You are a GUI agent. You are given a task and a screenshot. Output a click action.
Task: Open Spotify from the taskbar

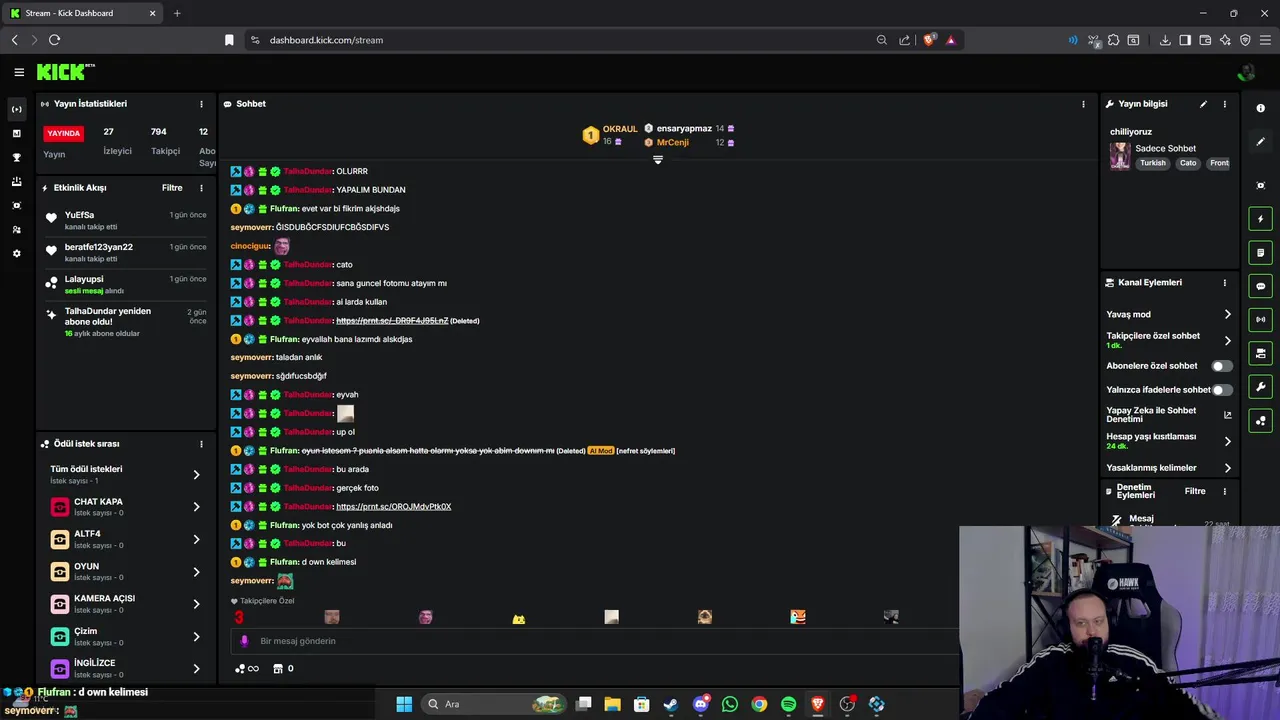pos(788,704)
